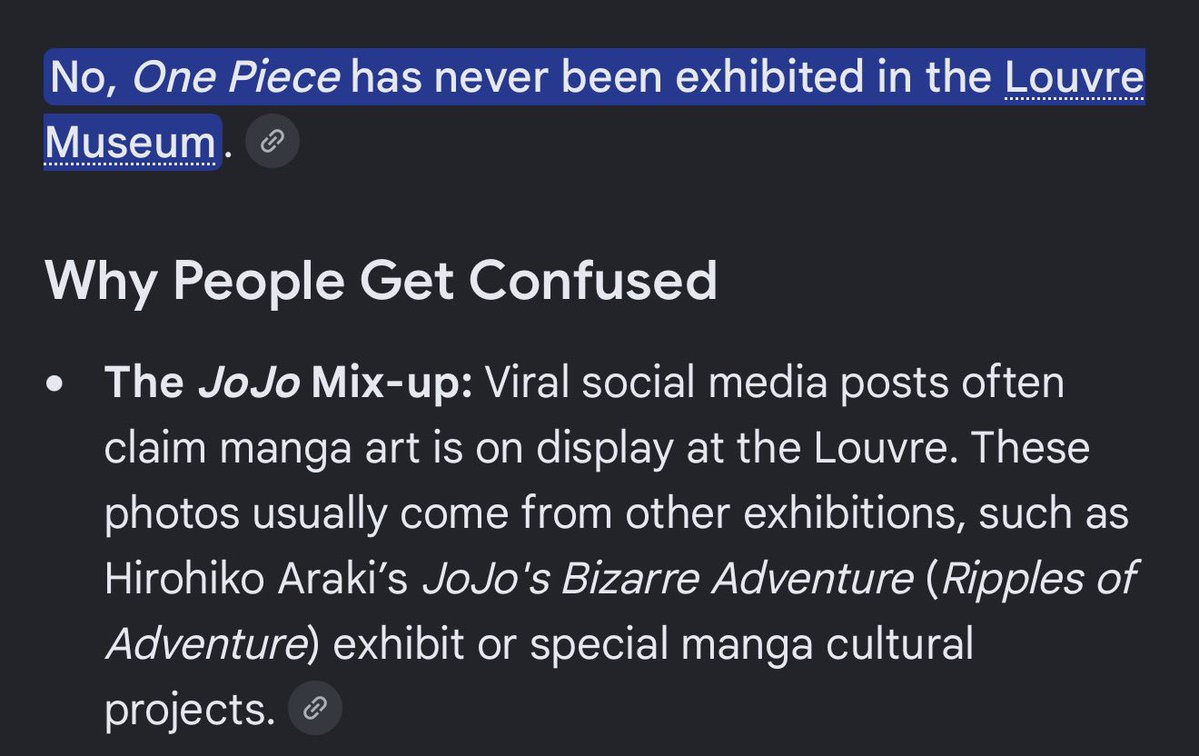Click the word "projects." on the last line
Screen dimensions: 1199x756
coord(190,711)
